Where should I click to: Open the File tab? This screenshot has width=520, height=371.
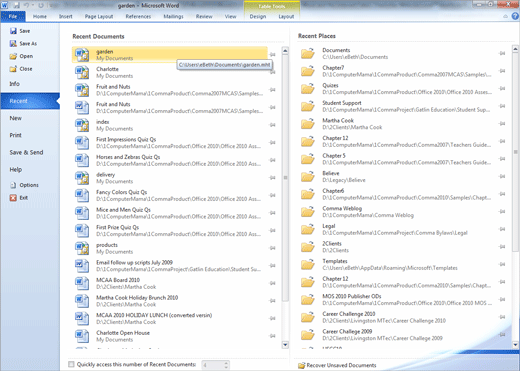pyautogui.click(x=13, y=16)
